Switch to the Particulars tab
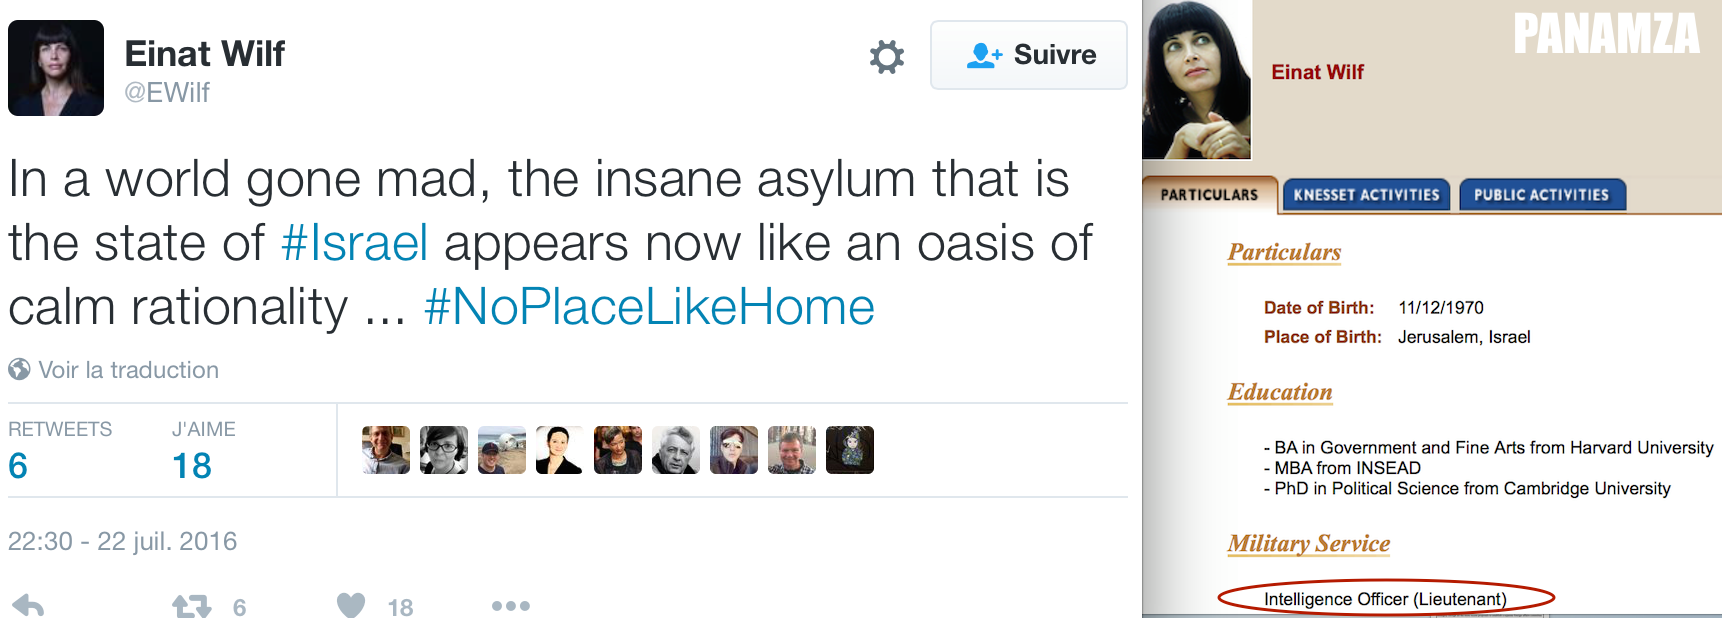Screen dimensions: 1722x618 [1209, 195]
